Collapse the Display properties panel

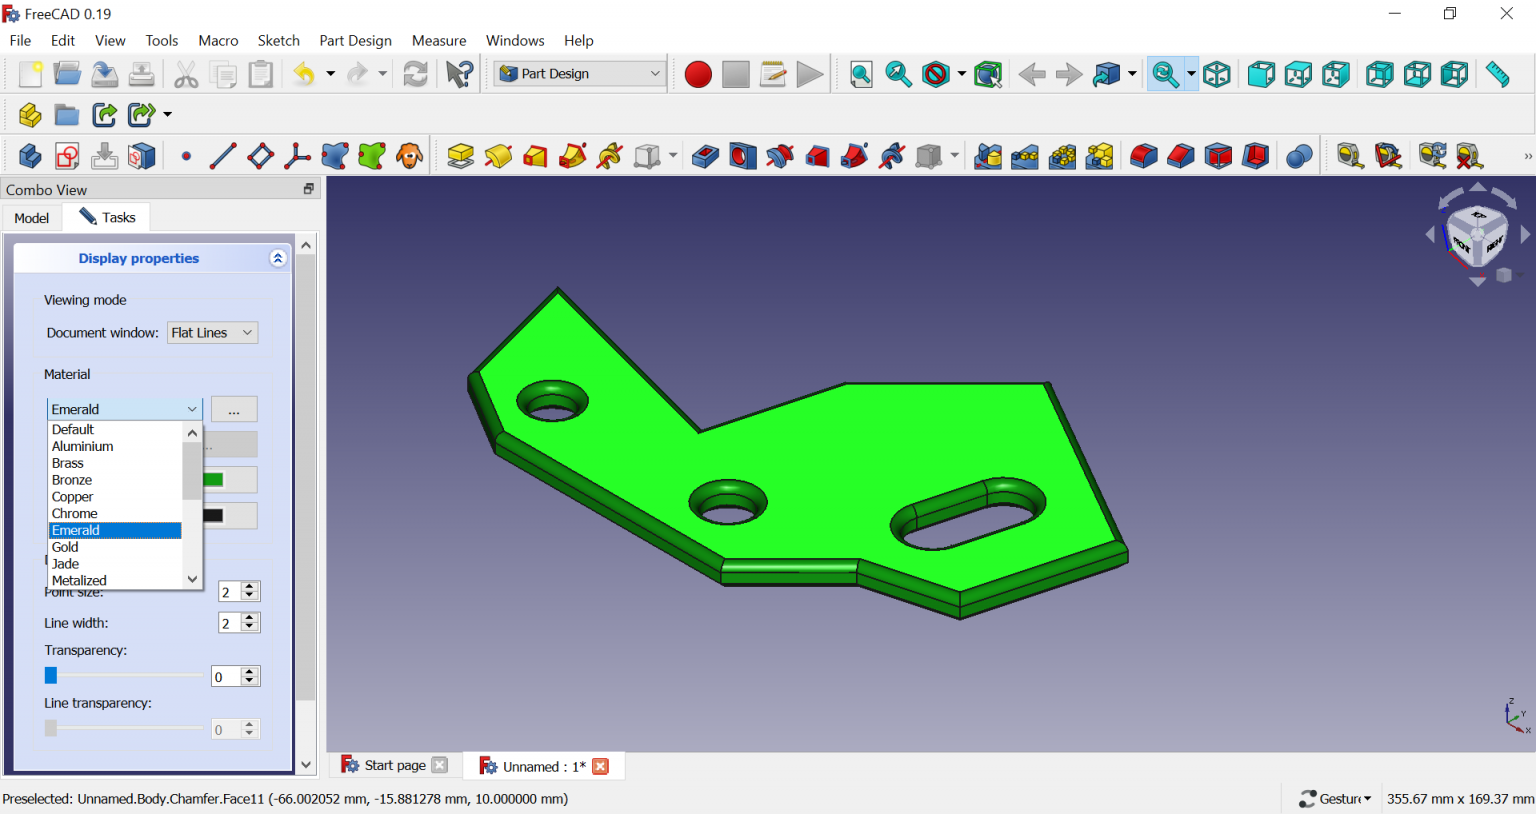click(278, 258)
